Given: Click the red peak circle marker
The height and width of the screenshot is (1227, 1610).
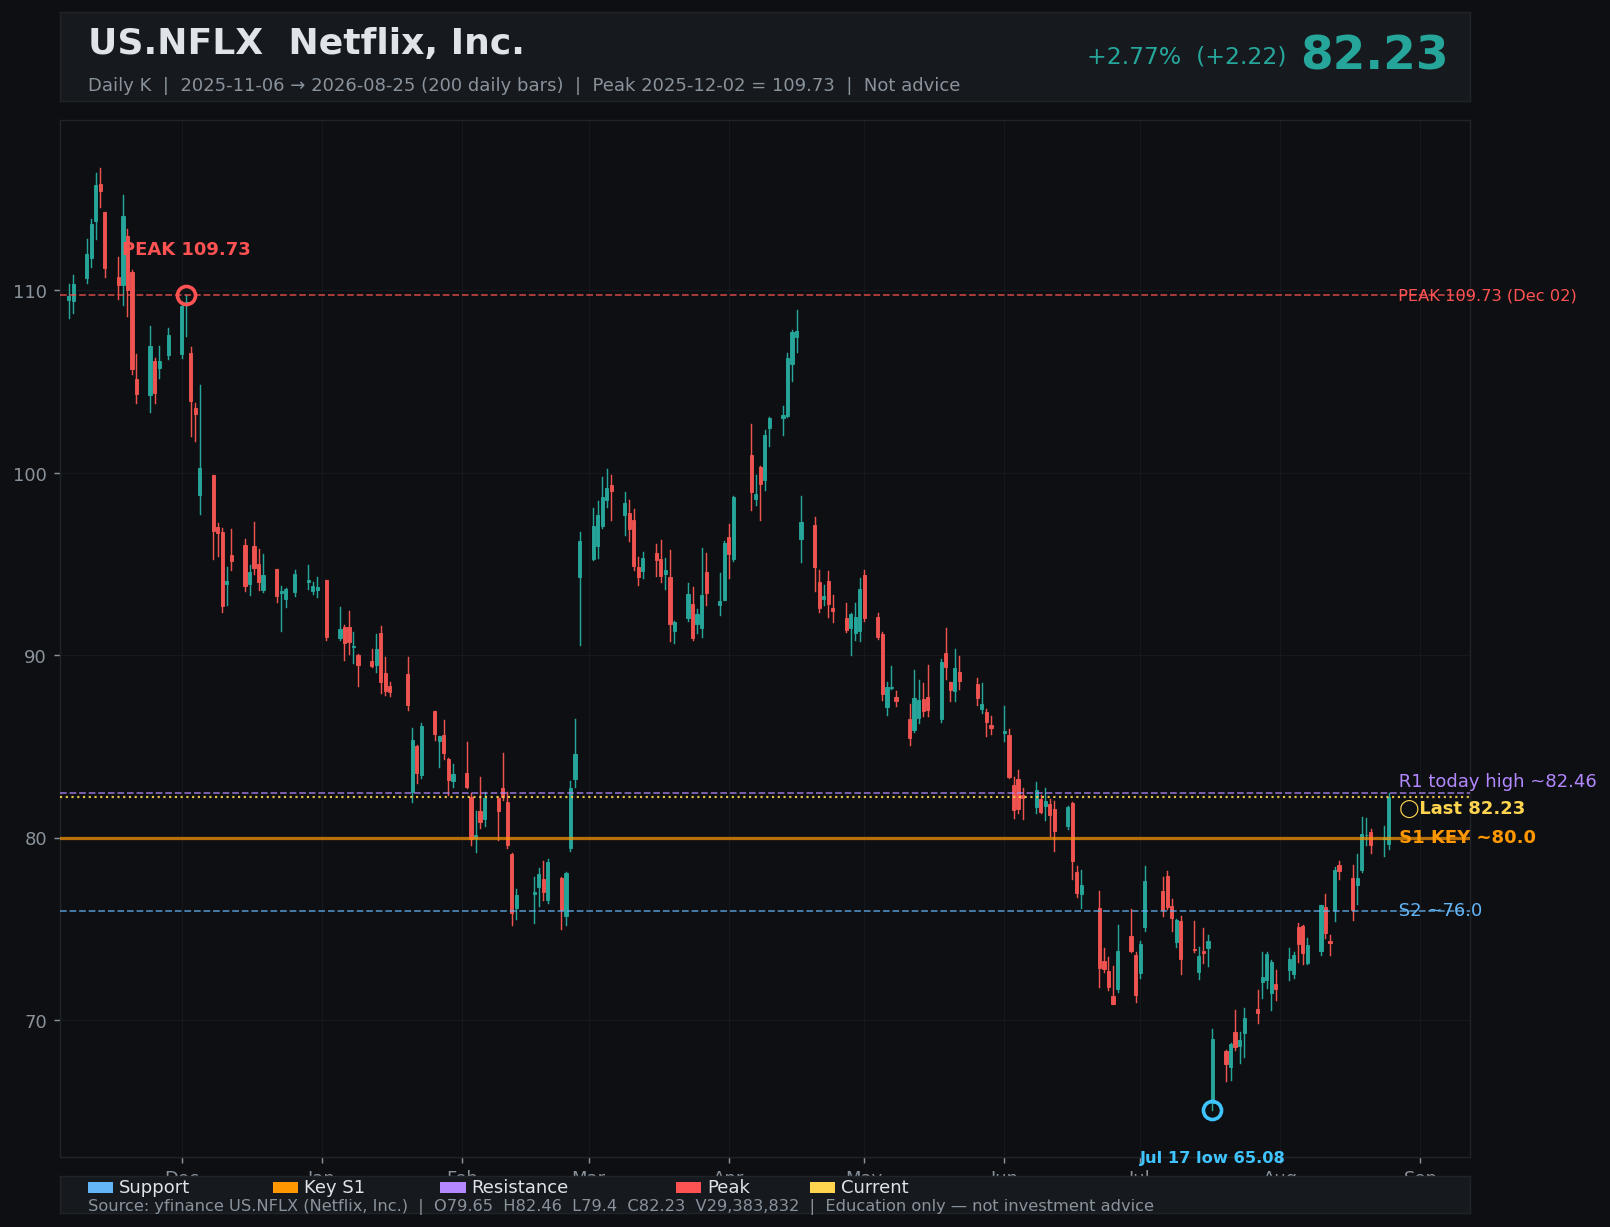Looking at the screenshot, I should [x=186, y=295].
